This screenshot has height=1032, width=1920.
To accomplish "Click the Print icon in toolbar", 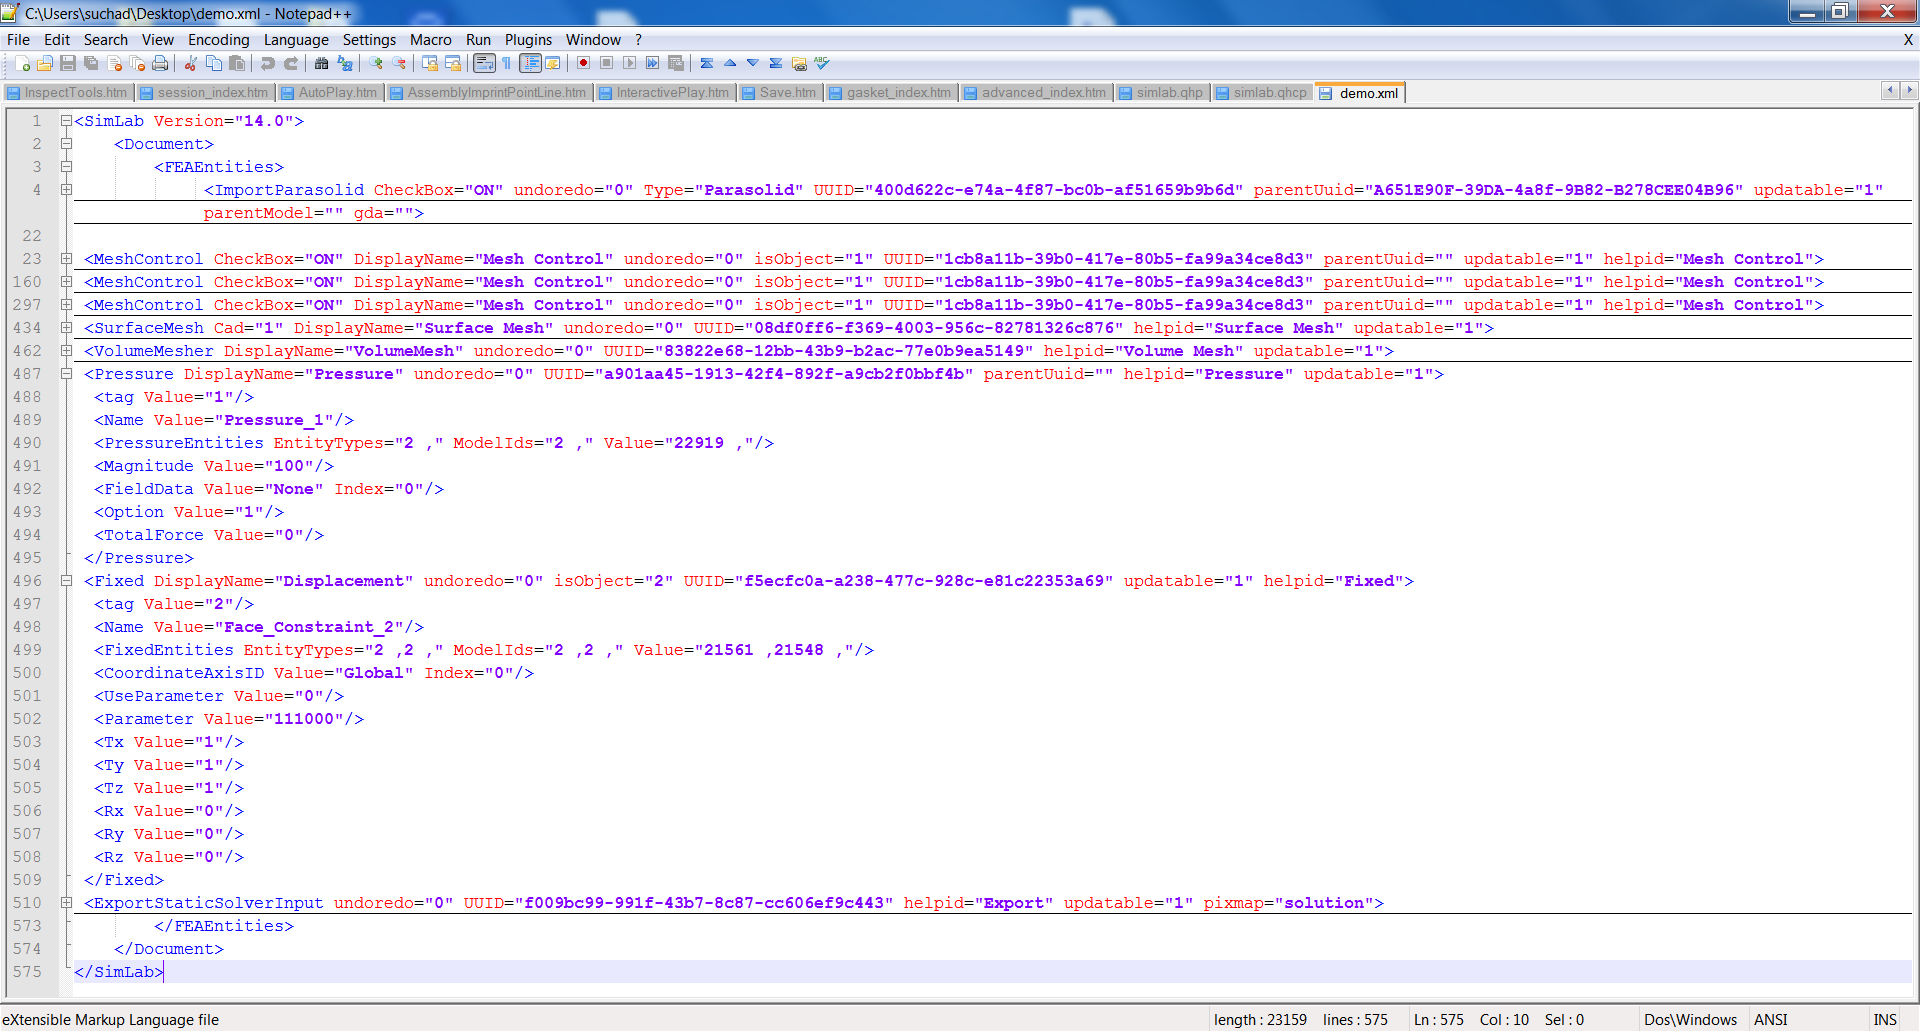I will click(160, 64).
